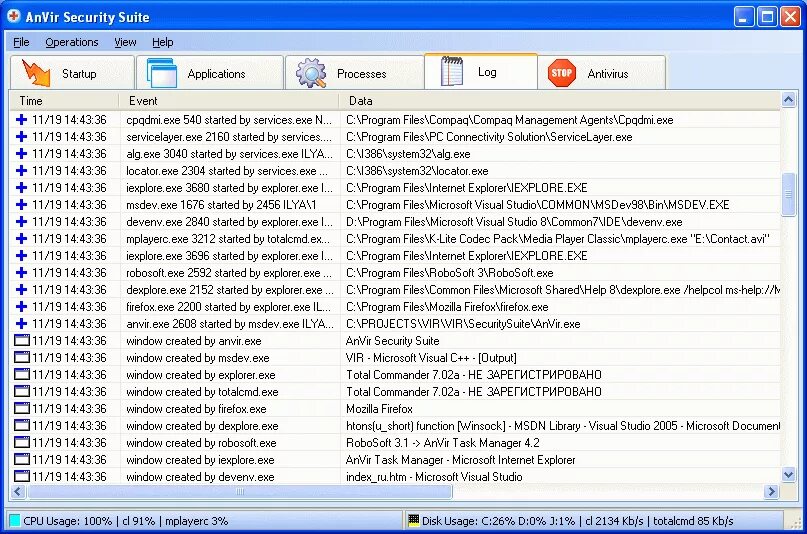Image resolution: width=807 pixels, height=534 pixels.
Task: Click window icon of 'created by explorer.exe' row
Action: pyautogui.click(x=22, y=375)
